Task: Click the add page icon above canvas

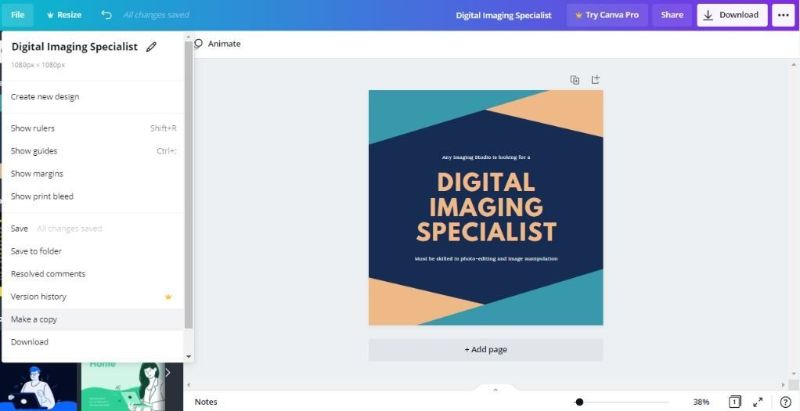Action: pos(595,80)
